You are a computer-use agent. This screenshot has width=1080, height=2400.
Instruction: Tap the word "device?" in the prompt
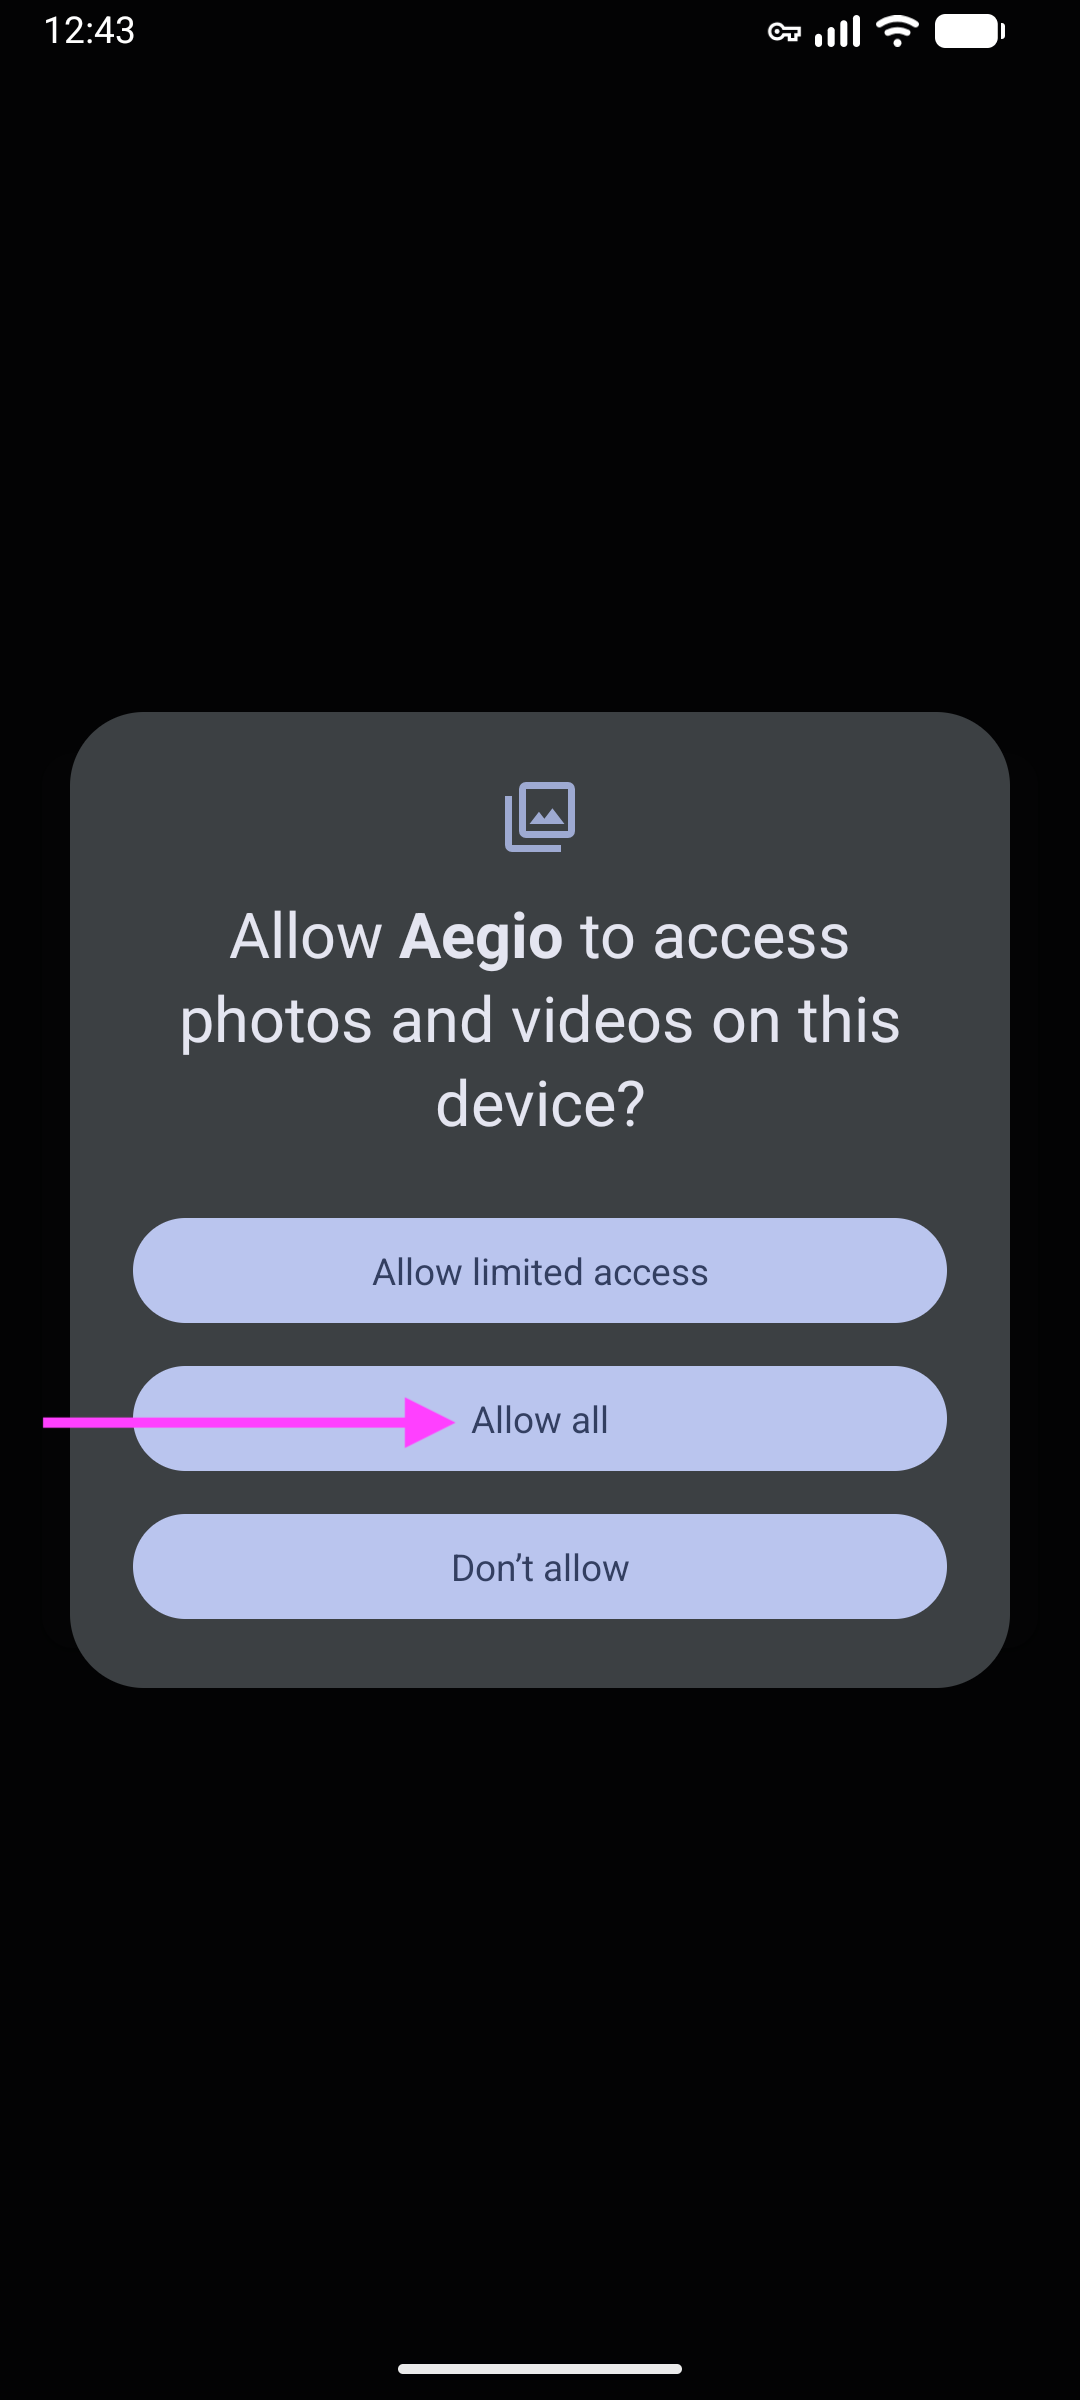540,1104
